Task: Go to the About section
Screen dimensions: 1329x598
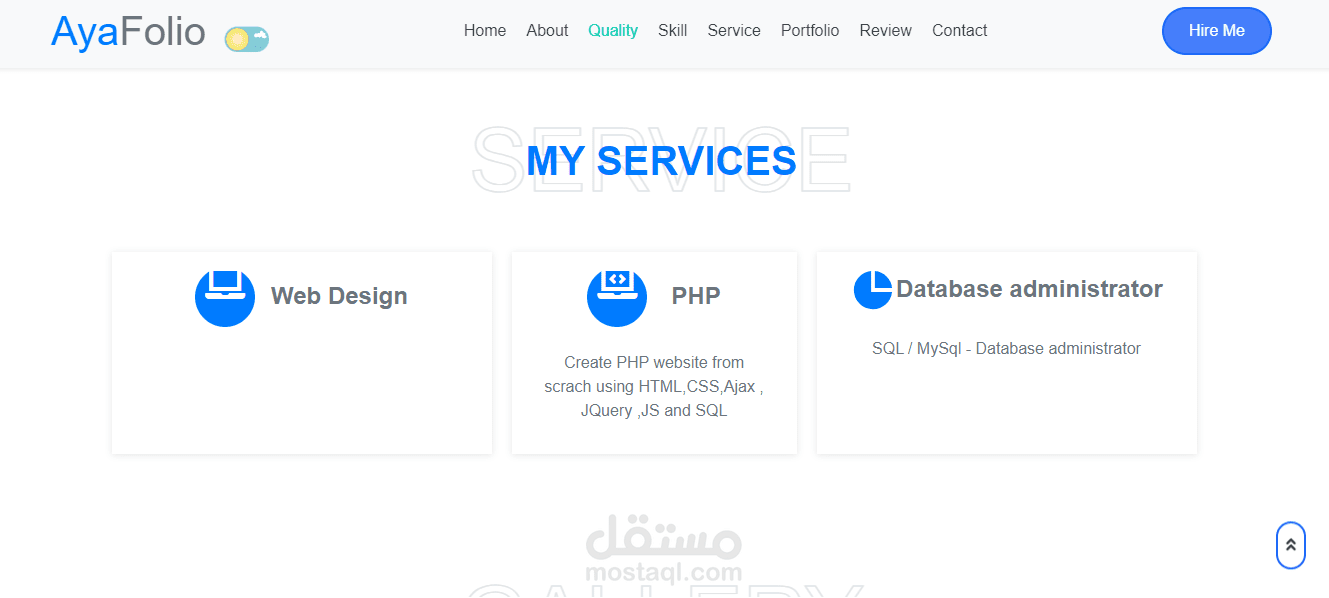Action: click(547, 31)
